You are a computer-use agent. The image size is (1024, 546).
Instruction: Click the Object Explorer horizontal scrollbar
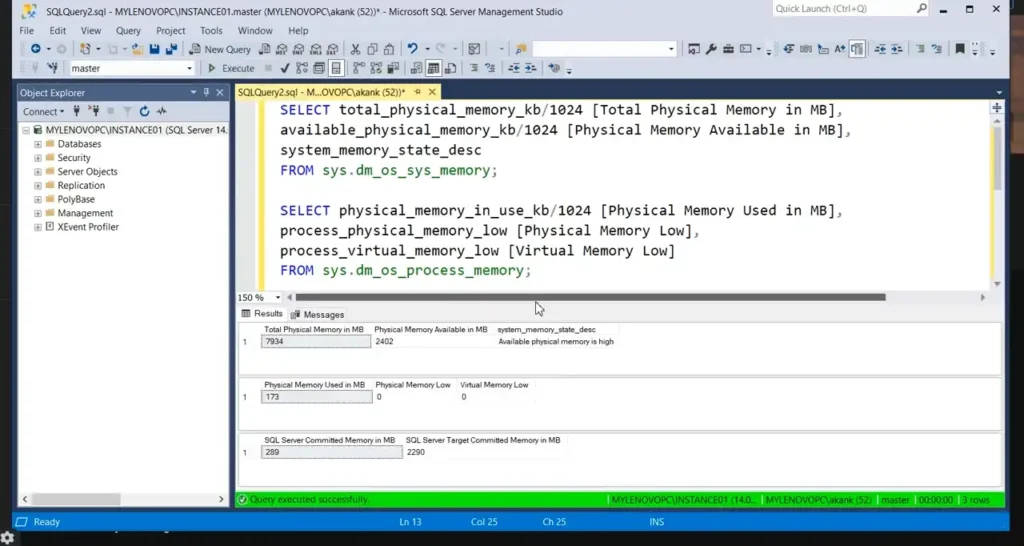click(x=76, y=499)
